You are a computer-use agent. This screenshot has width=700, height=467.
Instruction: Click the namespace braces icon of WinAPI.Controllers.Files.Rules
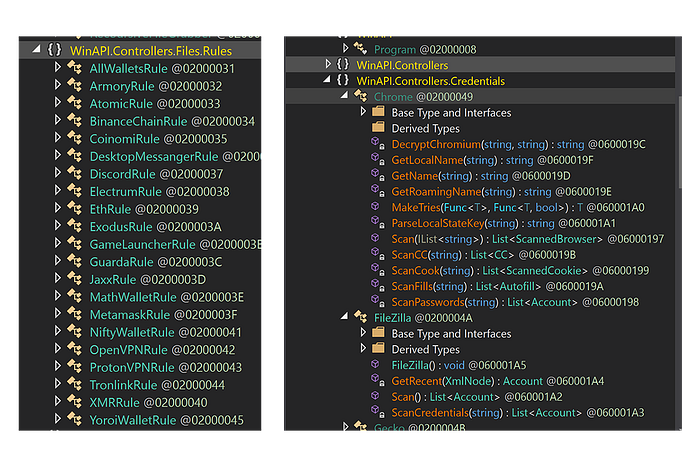[54, 50]
